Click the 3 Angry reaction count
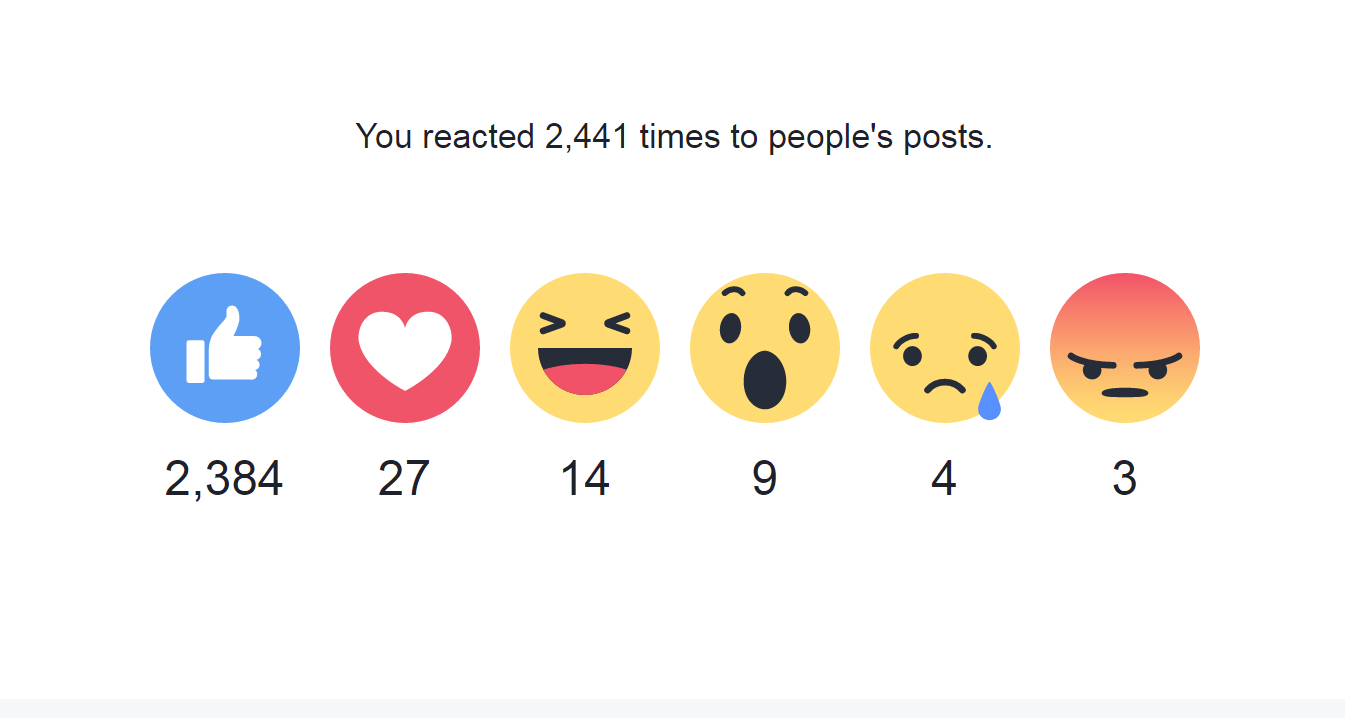The width and height of the screenshot is (1345, 718). click(x=1124, y=479)
